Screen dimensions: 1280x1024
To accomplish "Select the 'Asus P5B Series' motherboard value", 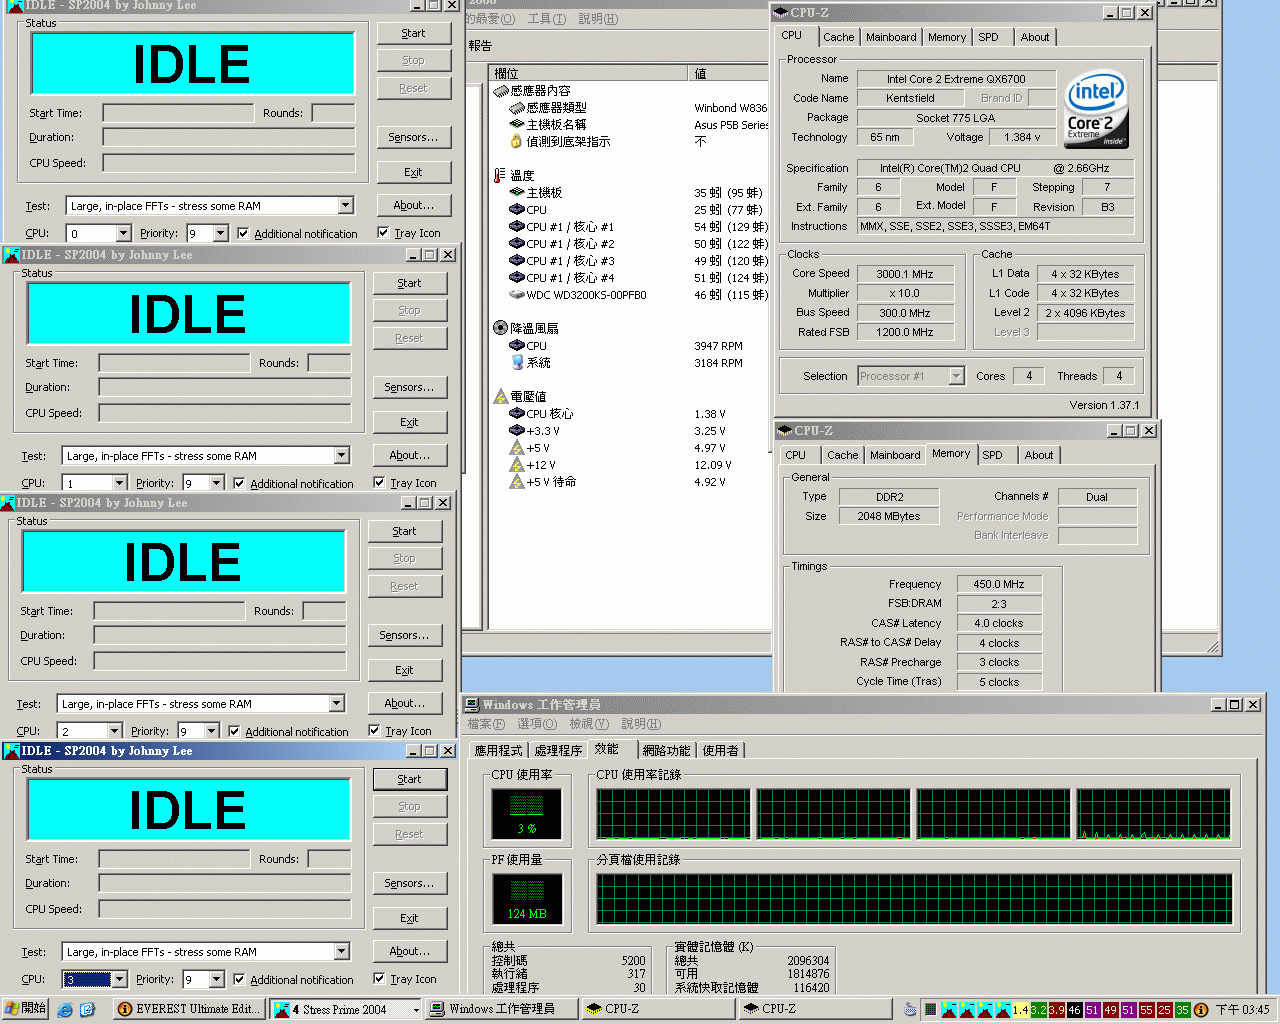I will pos(732,125).
